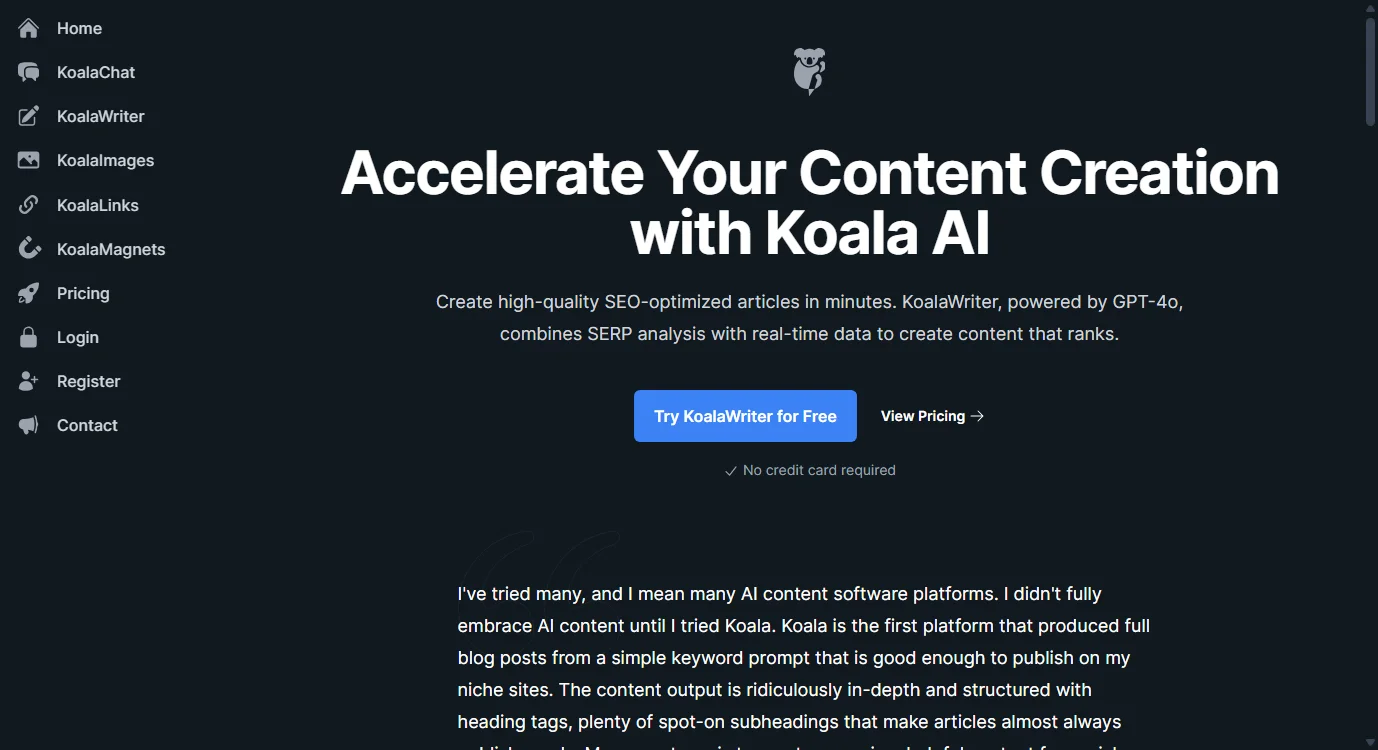The width and height of the screenshot is (1378, 750).
Task: Select the Home house icon
Action: (x=28, y=28)
